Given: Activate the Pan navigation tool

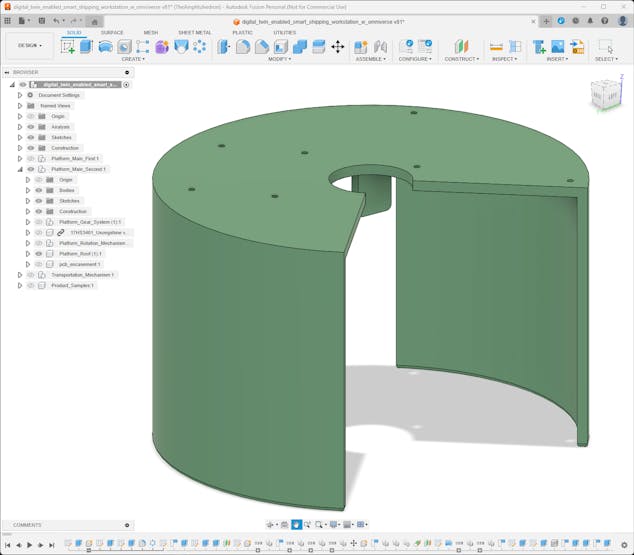Looking at the screenshot, I should [x=296, y=525].
